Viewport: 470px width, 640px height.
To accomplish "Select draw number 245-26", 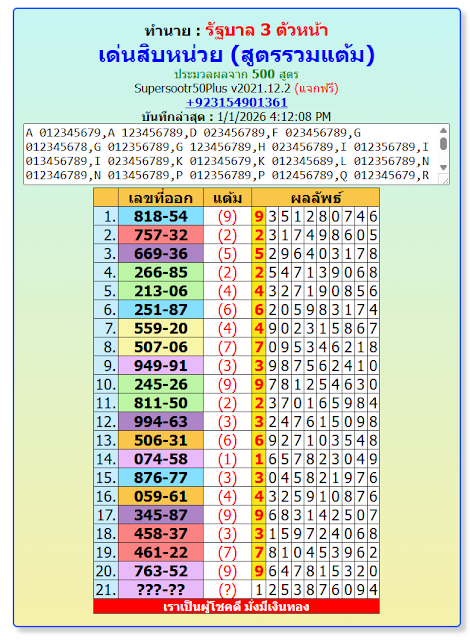I will (x=161, y=384).
